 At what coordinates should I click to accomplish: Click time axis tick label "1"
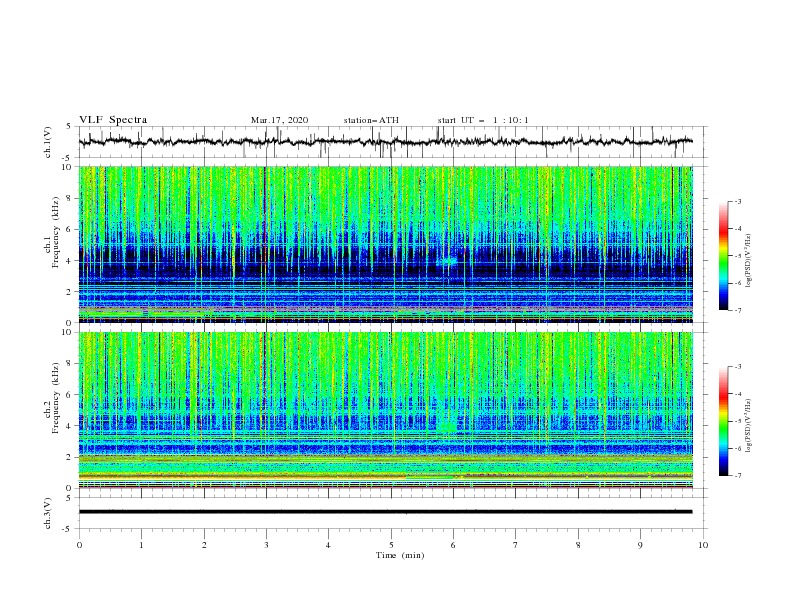(141, 545)
